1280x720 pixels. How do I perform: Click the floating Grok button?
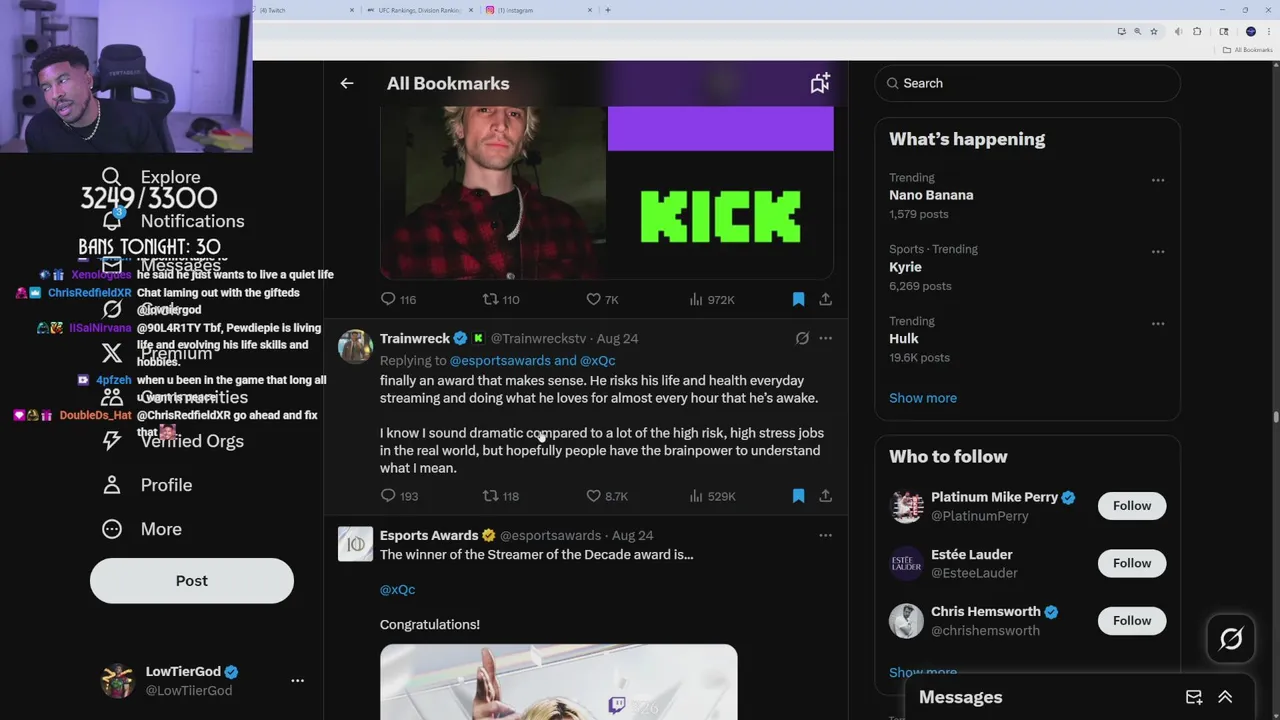[x=1231, y=638]
